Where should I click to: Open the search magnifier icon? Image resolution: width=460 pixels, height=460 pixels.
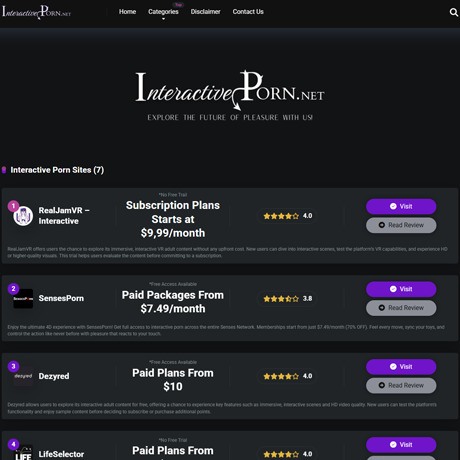[453, 12]
